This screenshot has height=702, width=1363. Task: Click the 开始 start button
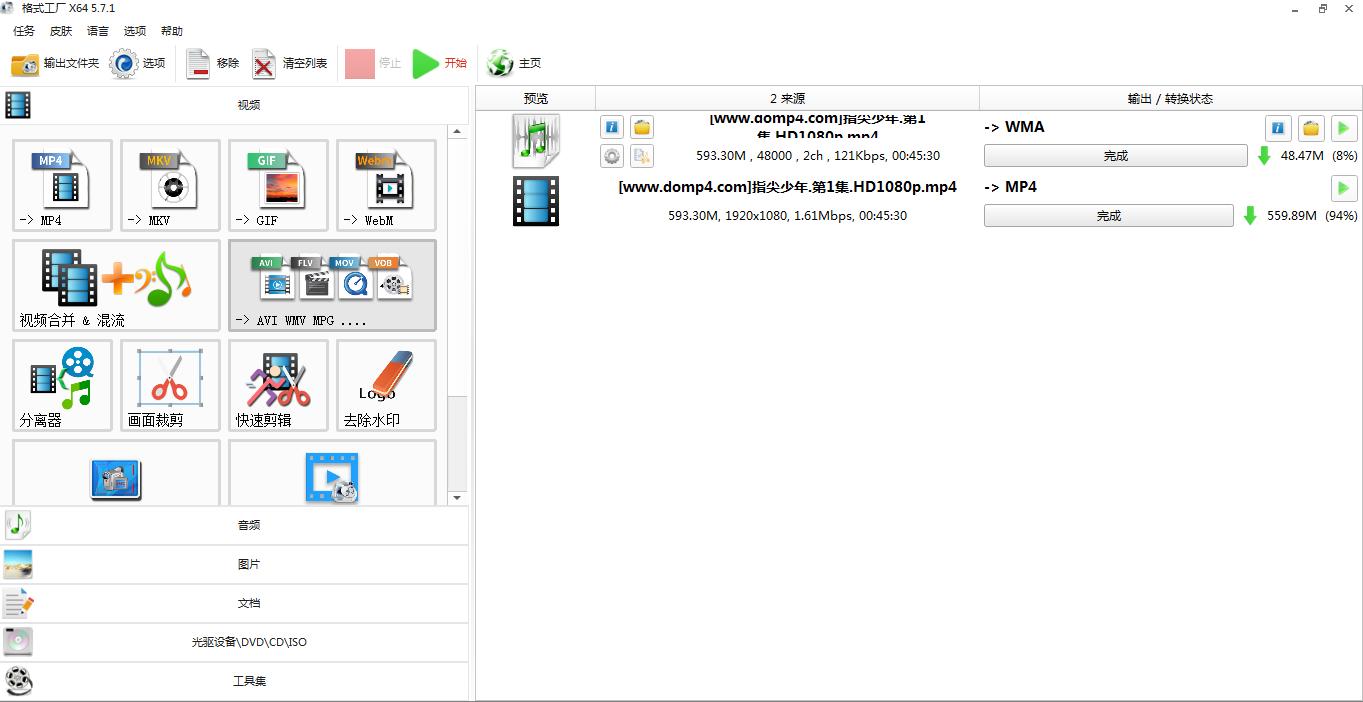[x=441, y=63]
